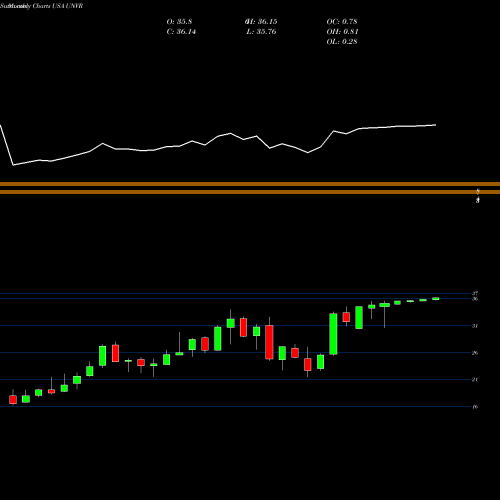Select the open value 'O: 35.8'

179,22
